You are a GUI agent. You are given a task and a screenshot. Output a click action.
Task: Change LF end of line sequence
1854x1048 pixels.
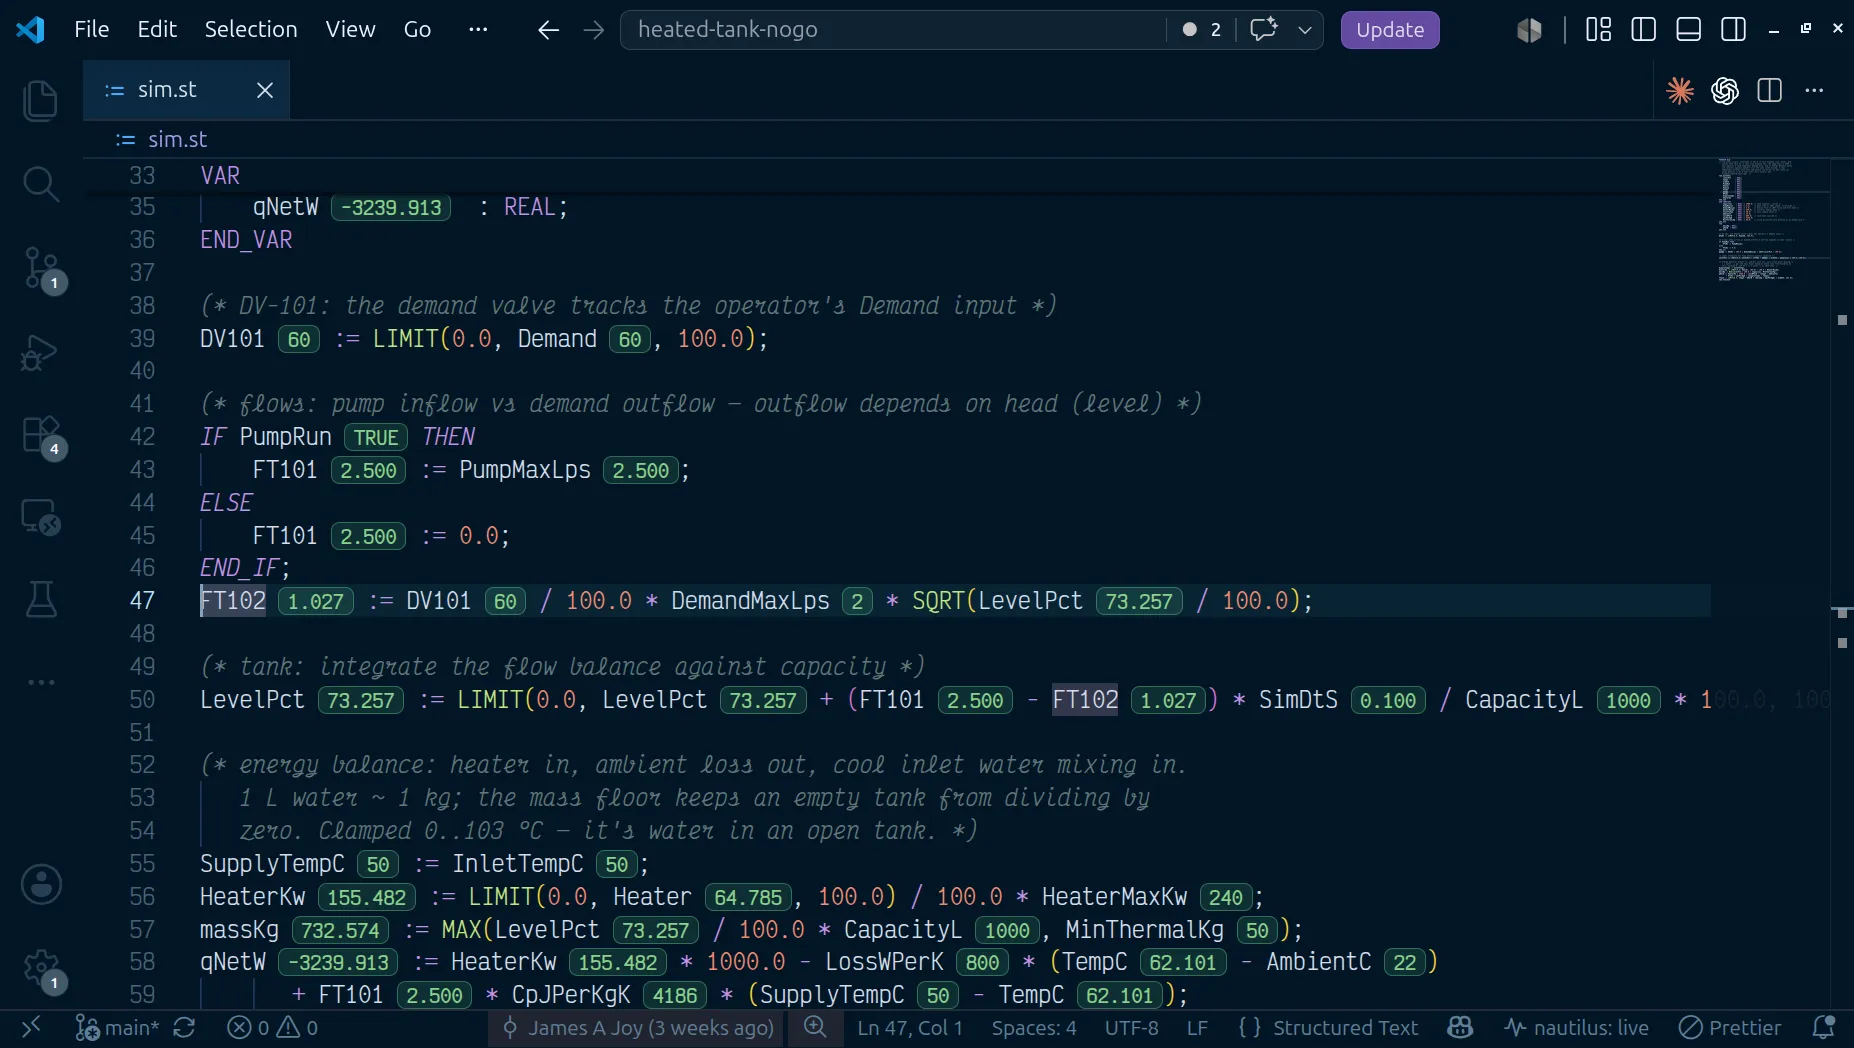coord(1197,1027)
